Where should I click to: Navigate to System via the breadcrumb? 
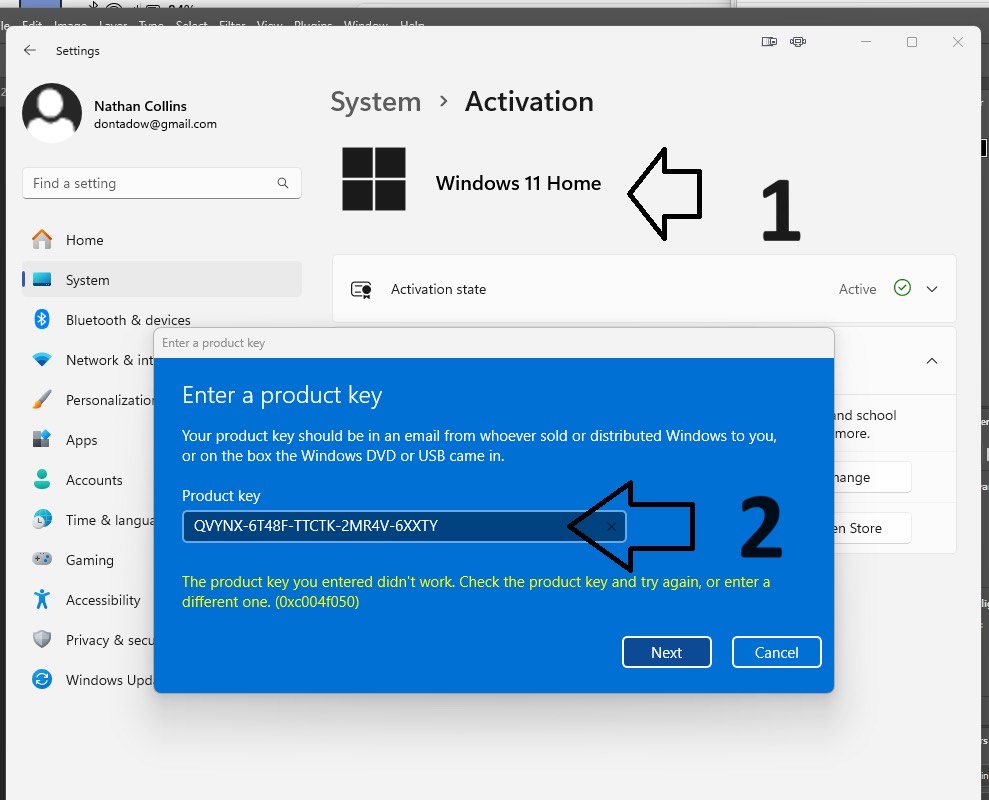click(x=375, y=102)
